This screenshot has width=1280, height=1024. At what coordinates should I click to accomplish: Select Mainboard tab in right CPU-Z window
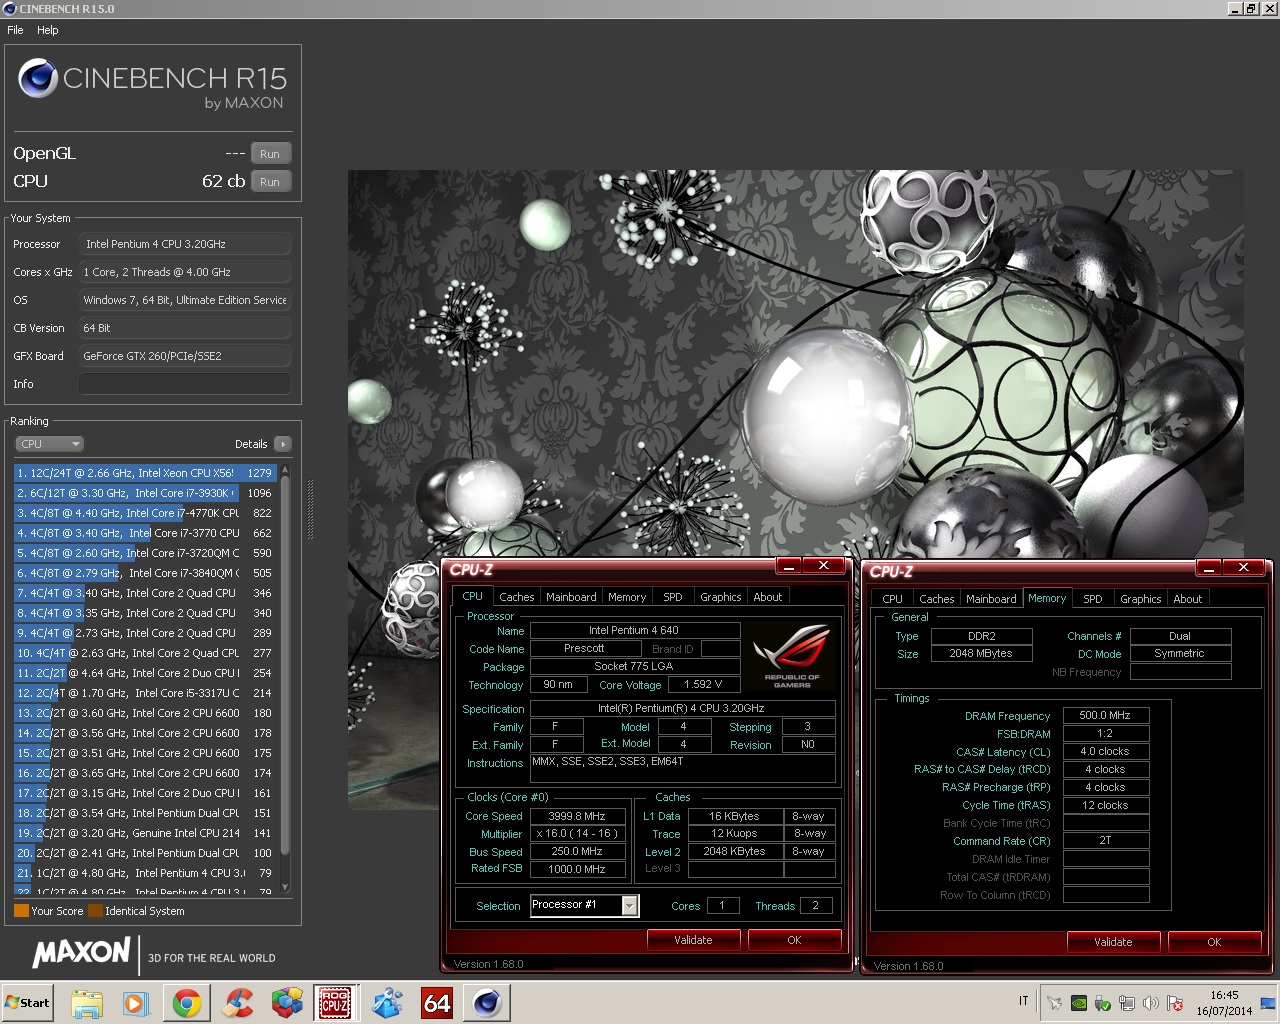tap(991, 599)
